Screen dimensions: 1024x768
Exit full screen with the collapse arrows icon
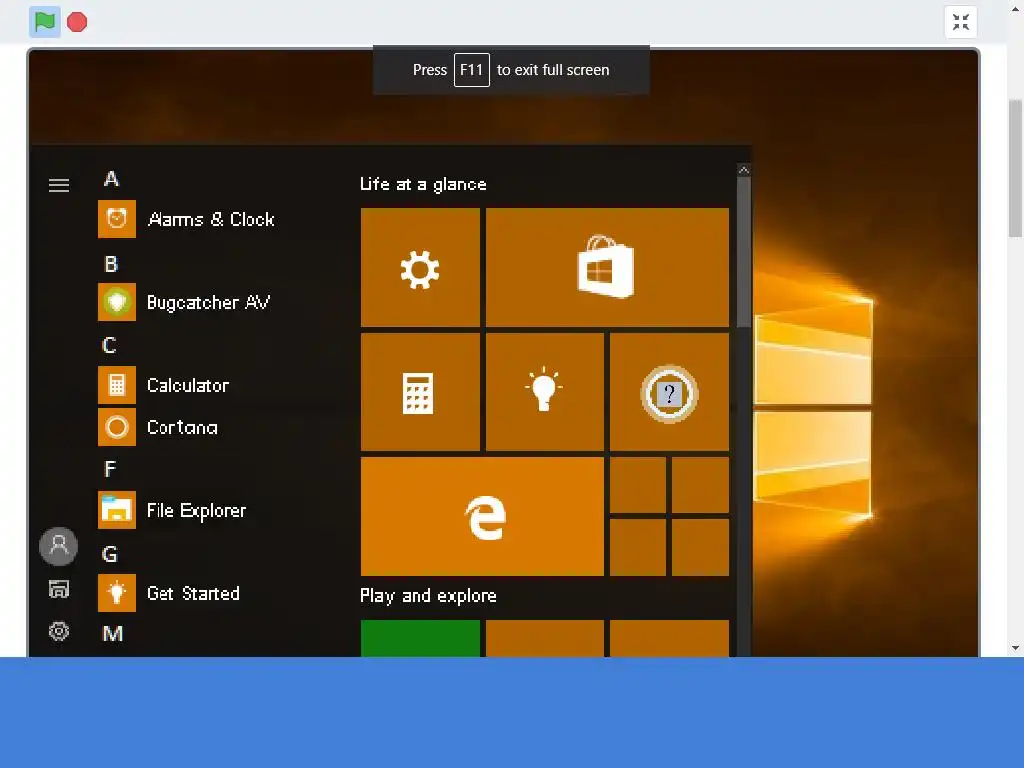pos(961,22)
